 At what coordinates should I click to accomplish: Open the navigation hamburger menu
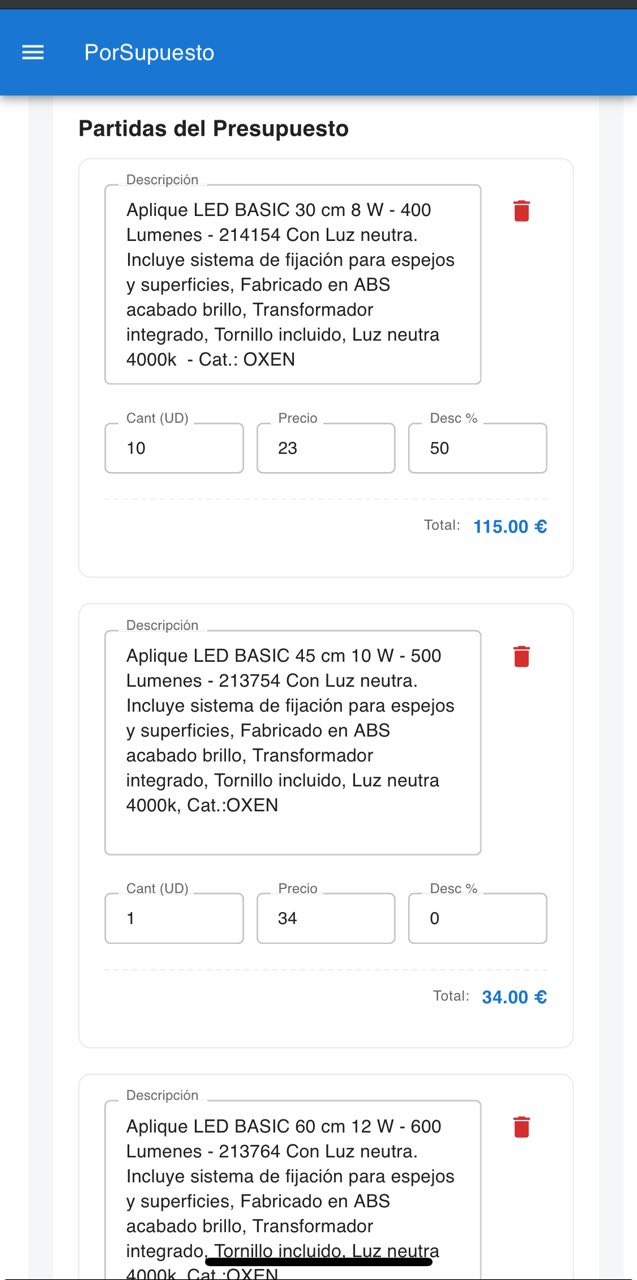point(33,52)
